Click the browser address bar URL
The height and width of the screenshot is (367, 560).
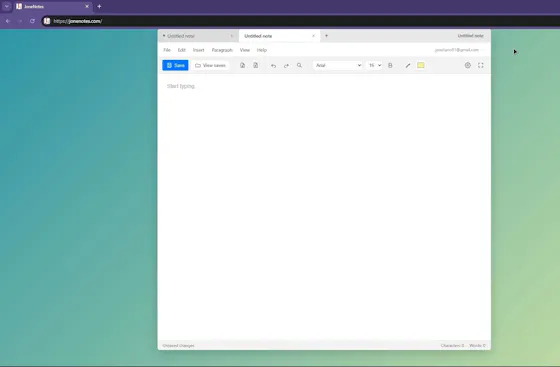click(x=78, y=21)
